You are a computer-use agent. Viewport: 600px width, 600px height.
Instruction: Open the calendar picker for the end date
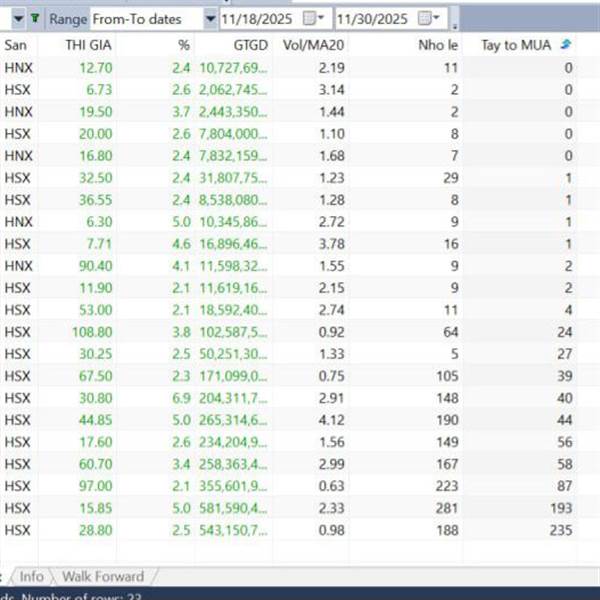[426, 18]
